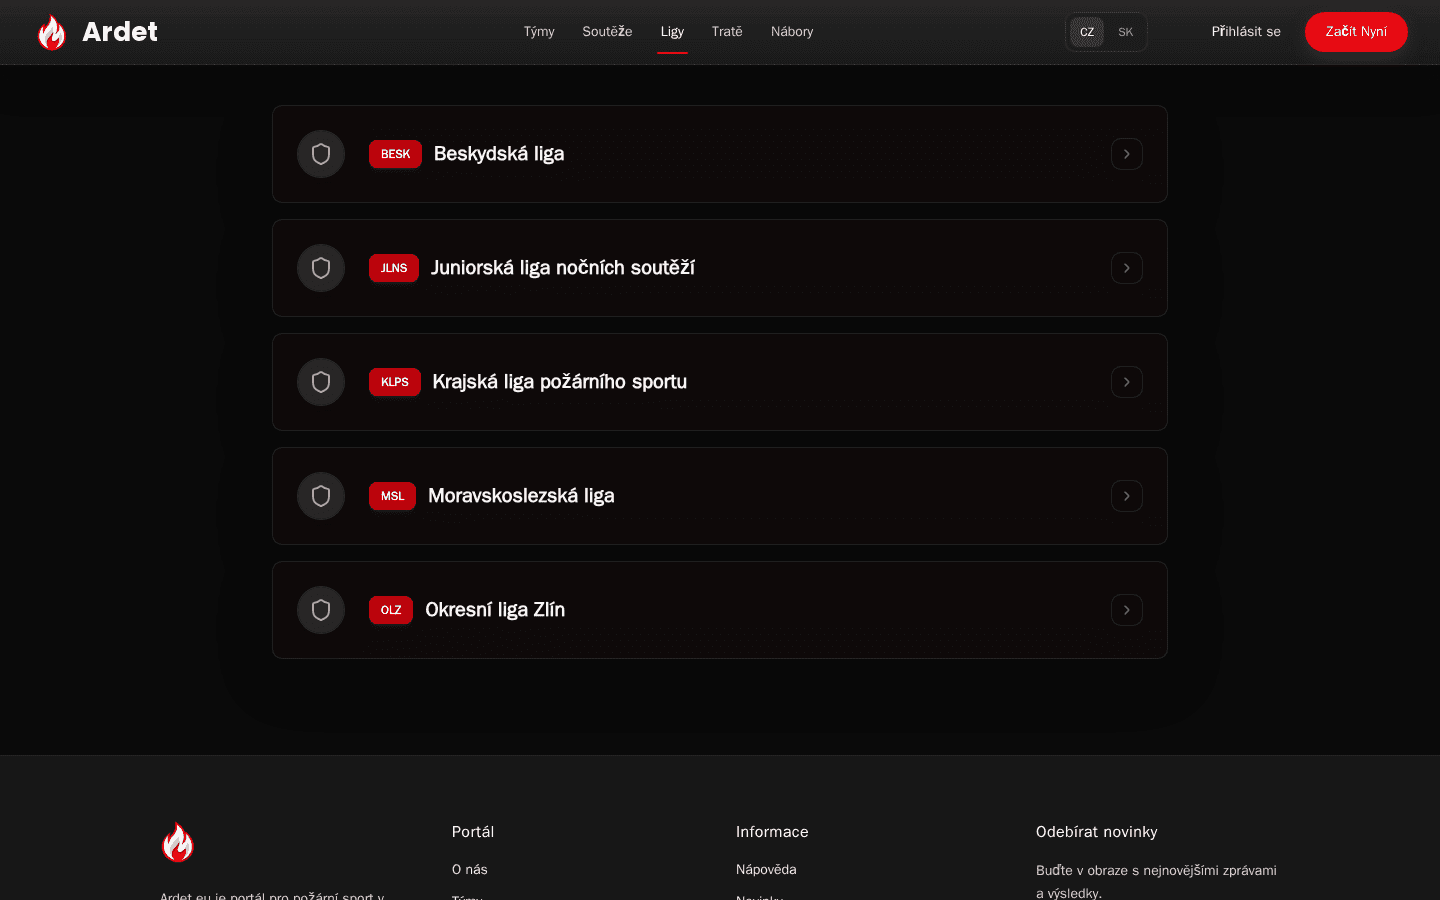Screen dimensions: 1440x900
Task: Open the Tratě menu item
Action: (x=727, y=32)
